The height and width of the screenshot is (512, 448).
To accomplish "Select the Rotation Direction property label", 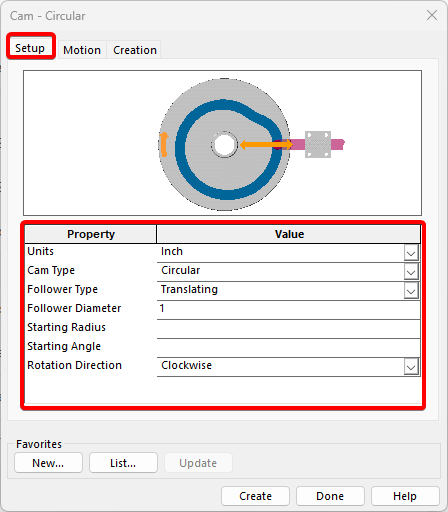I will 74,365.
